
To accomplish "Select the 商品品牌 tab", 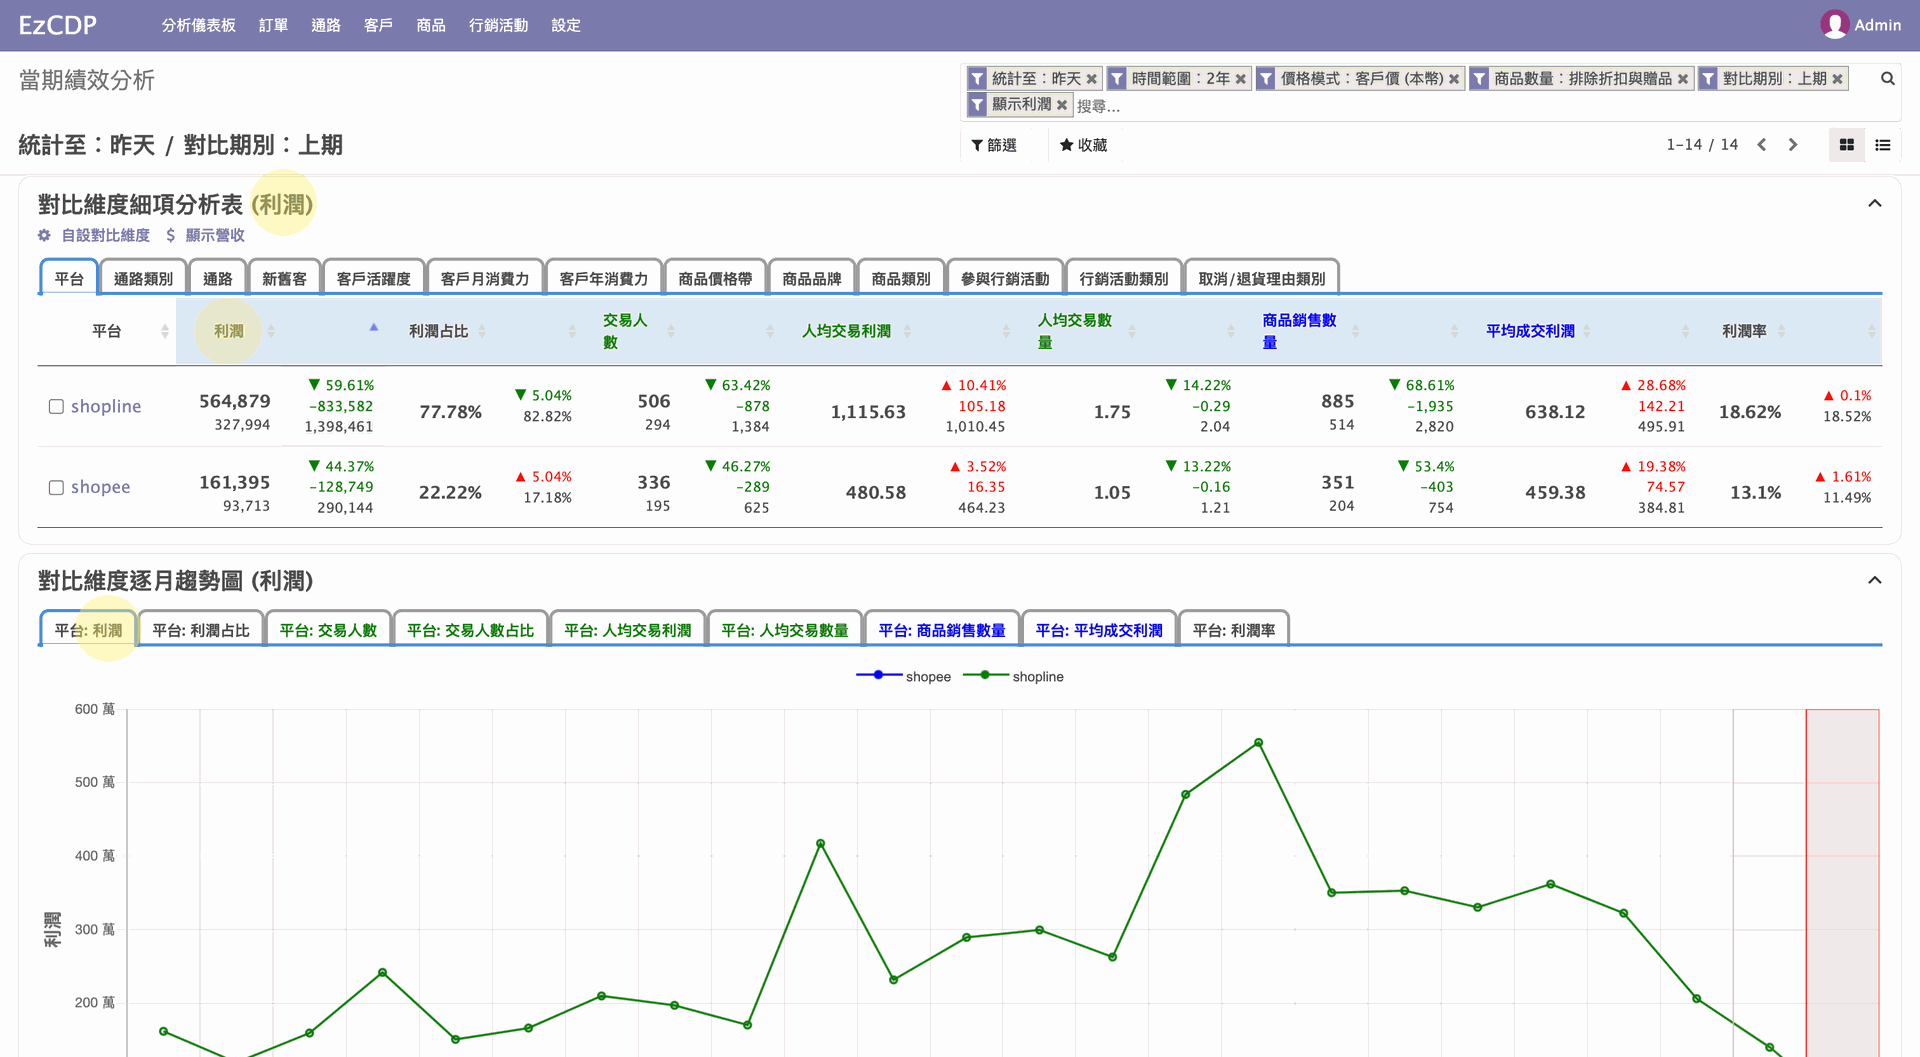I will pyautogui.click(x=812, y=278).
